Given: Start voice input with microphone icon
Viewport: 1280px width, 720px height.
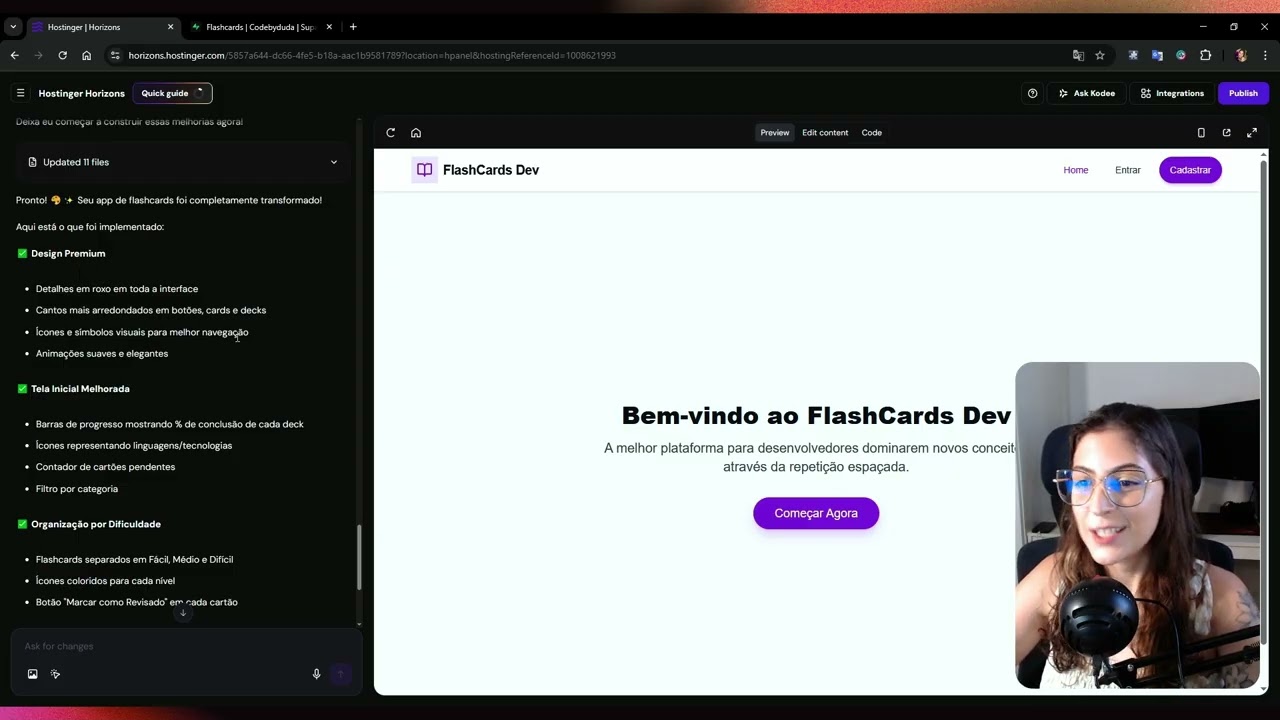Looking at the screenshot, I should [316, 674].
